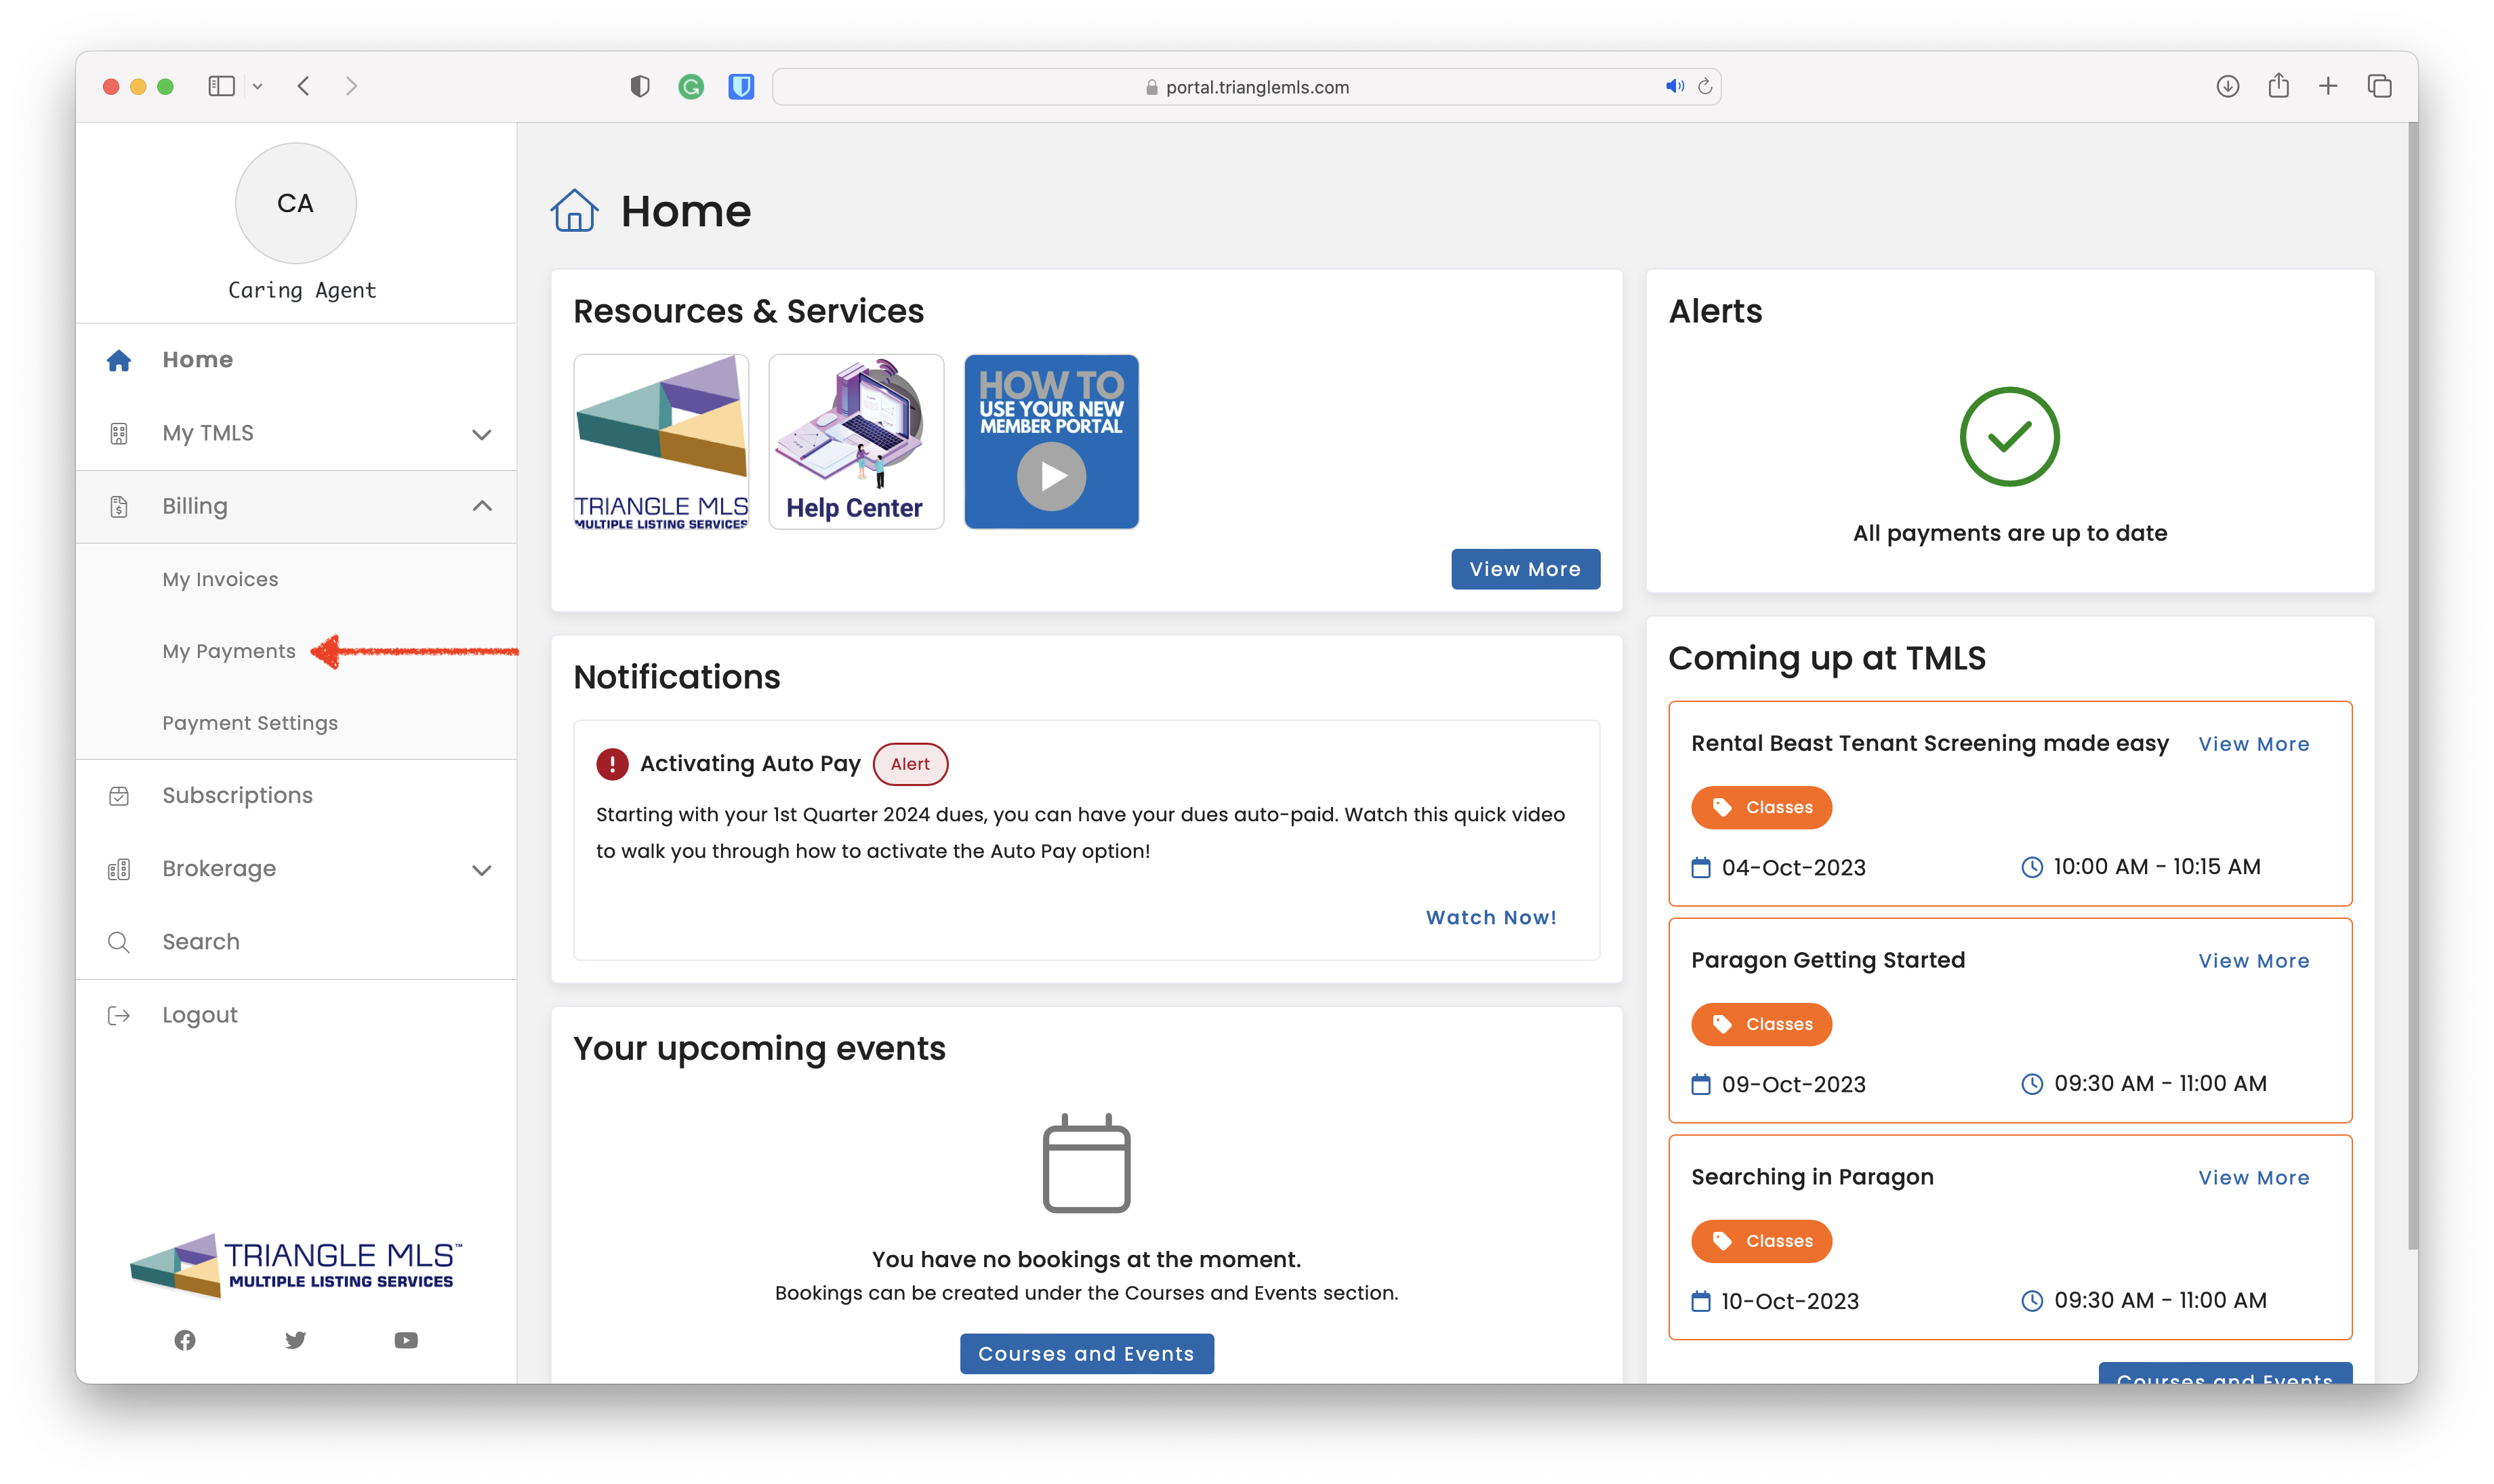Viewport: 2494px width, 1484px height.
Task: Open My TMLS sidebar menu item
Action: click(296, 433)
